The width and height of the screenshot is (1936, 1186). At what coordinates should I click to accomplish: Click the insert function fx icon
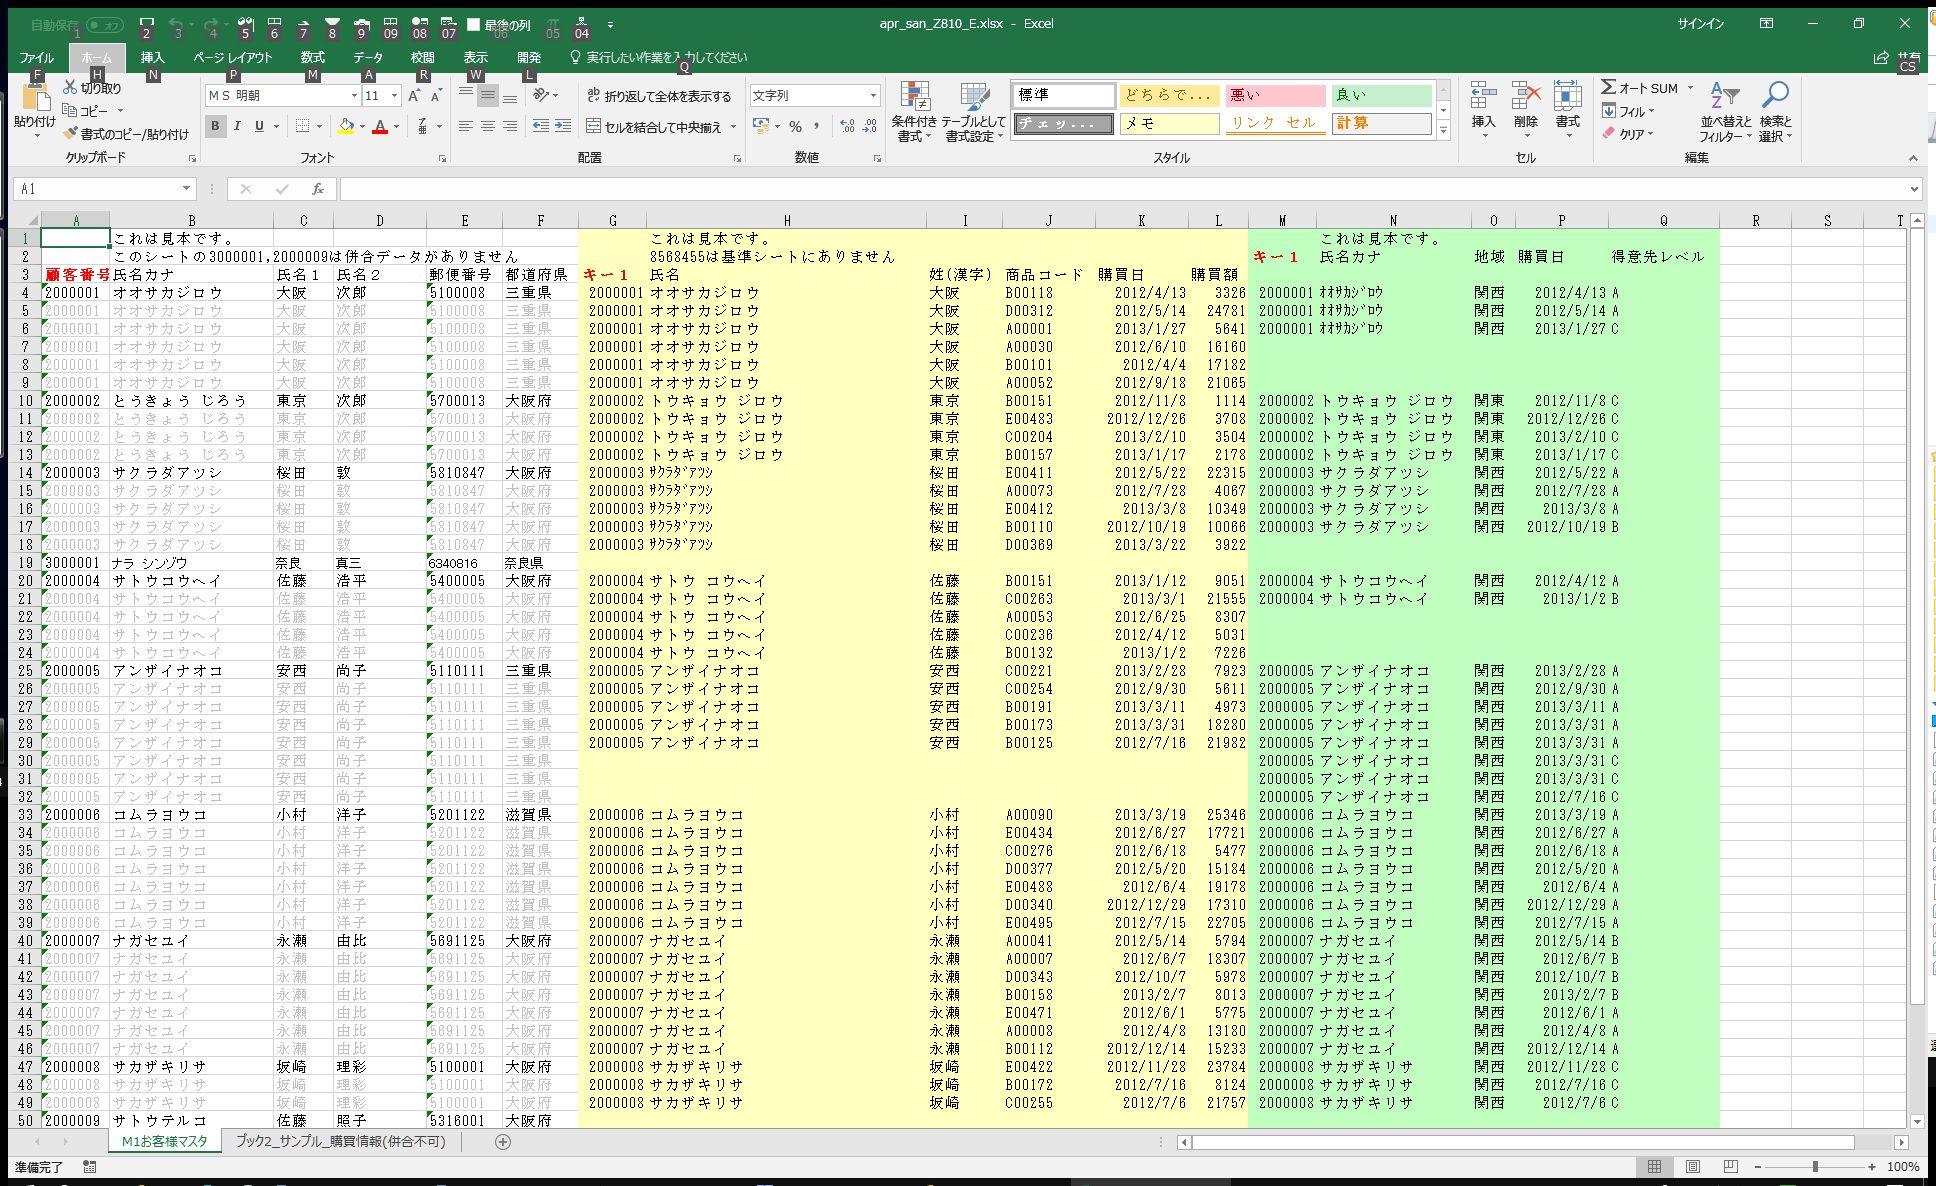point(317,189)
